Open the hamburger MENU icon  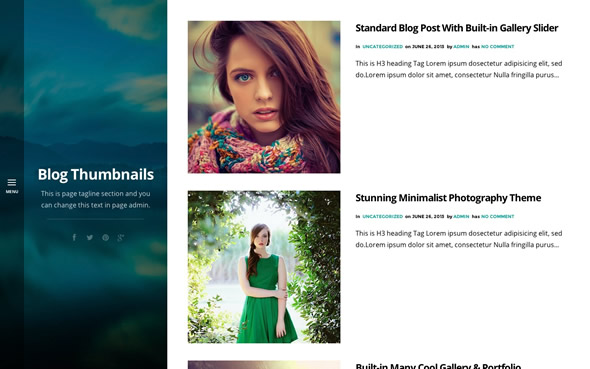point(12,182)
